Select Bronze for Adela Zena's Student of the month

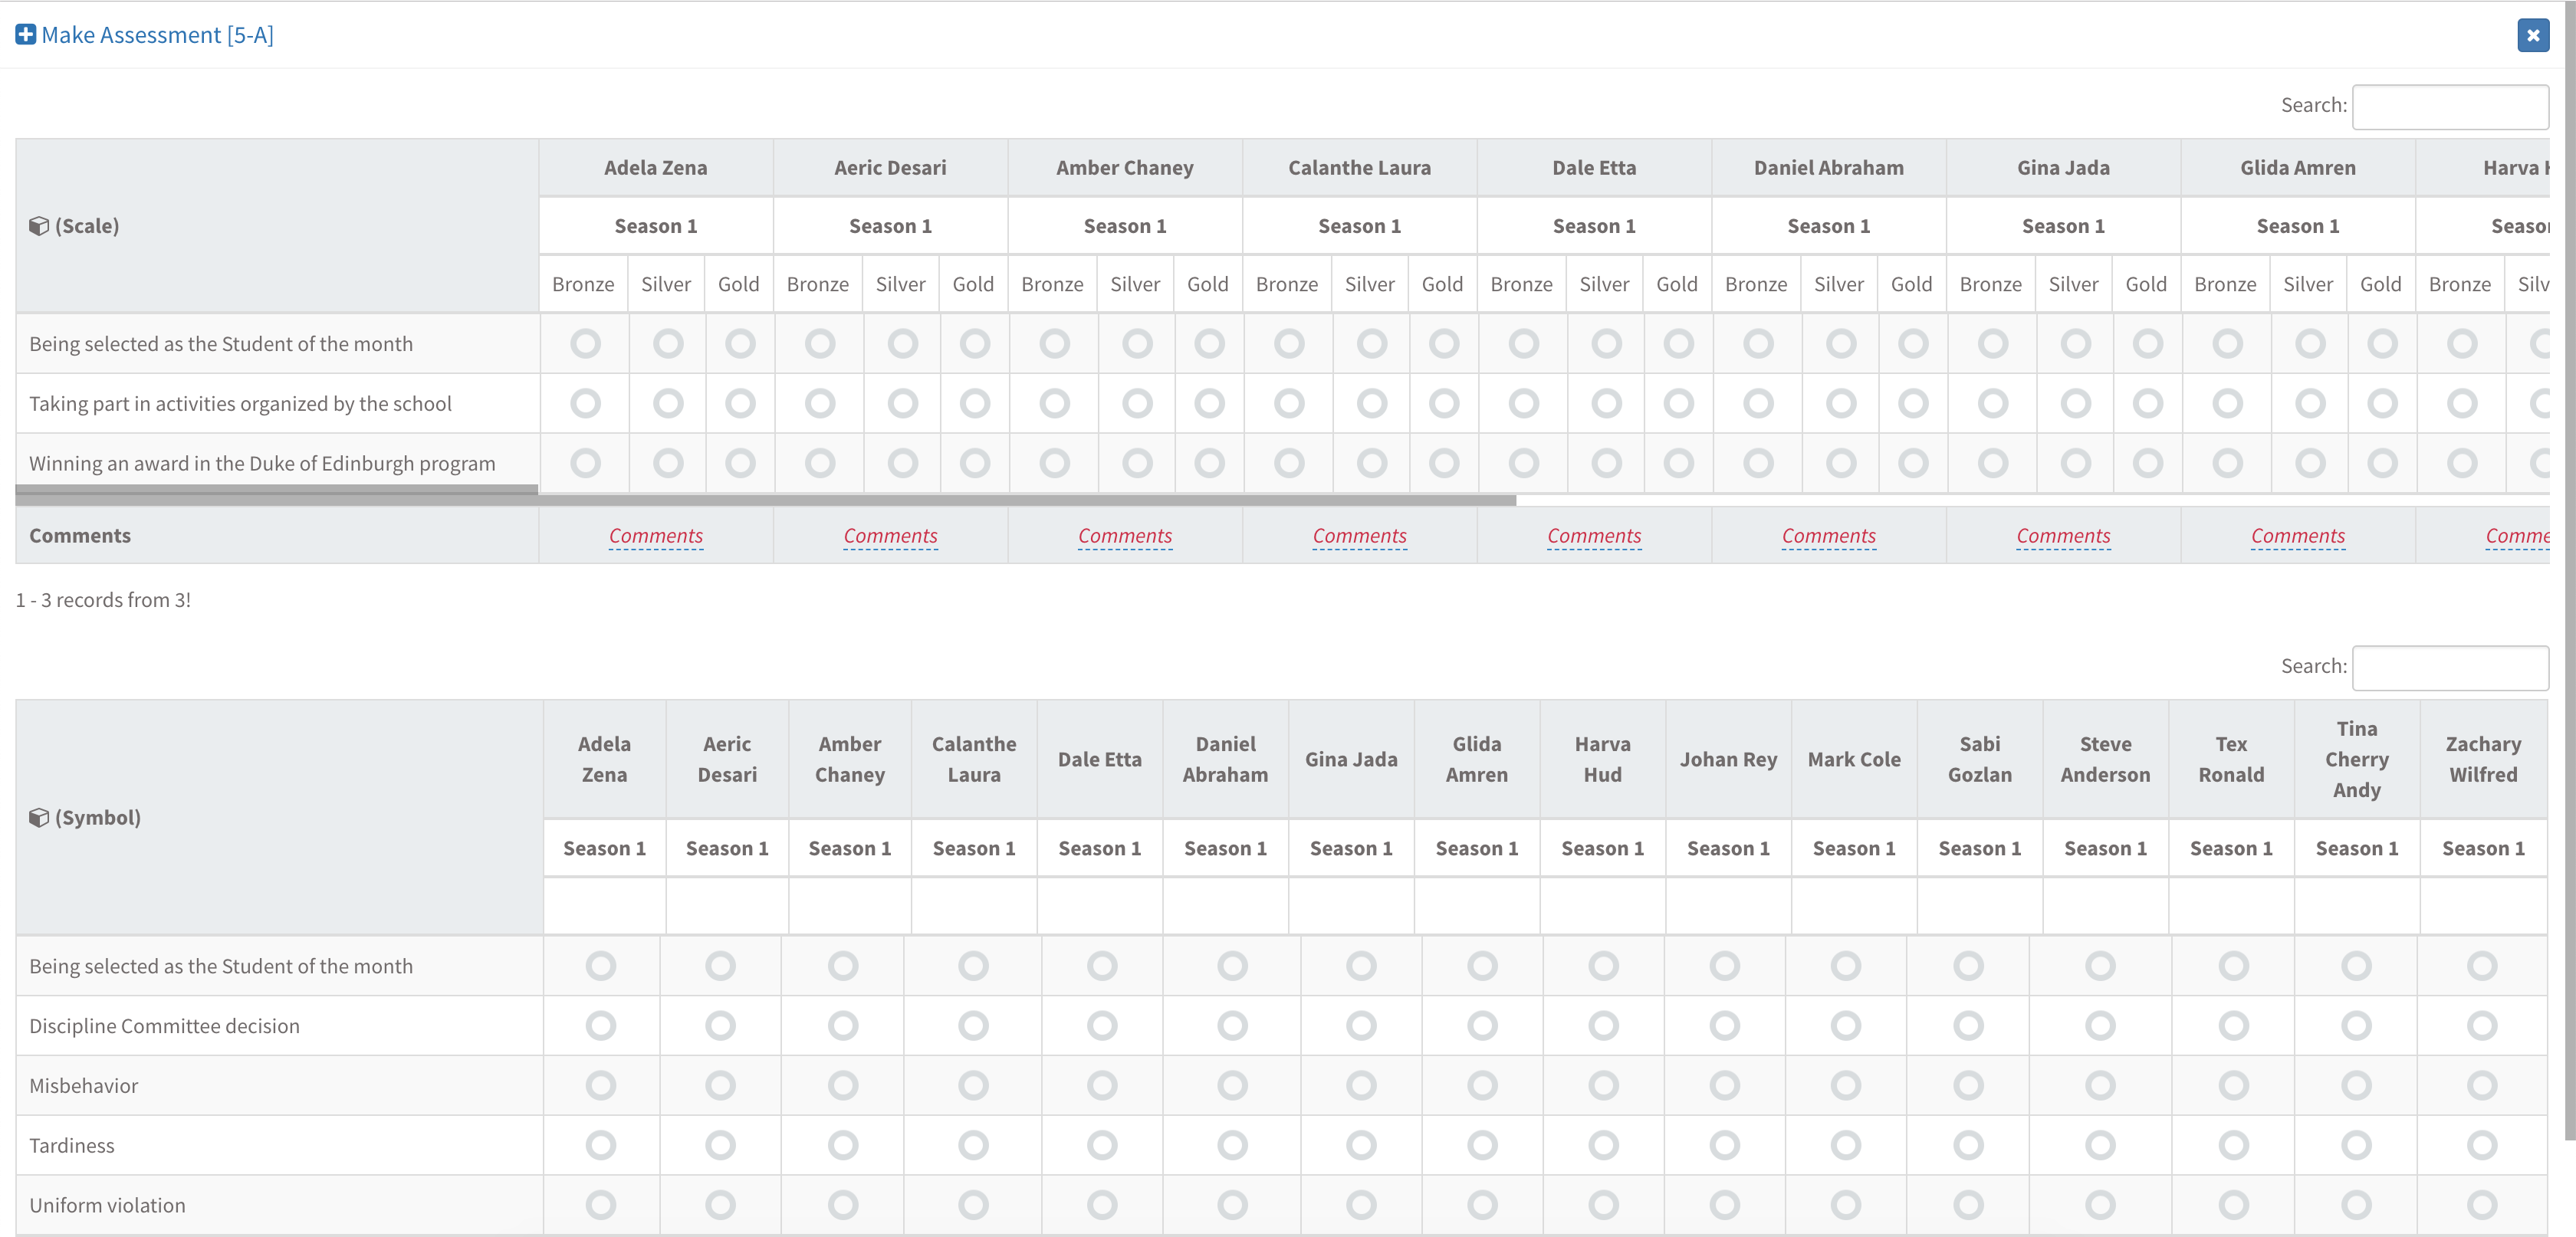(585, 344)
